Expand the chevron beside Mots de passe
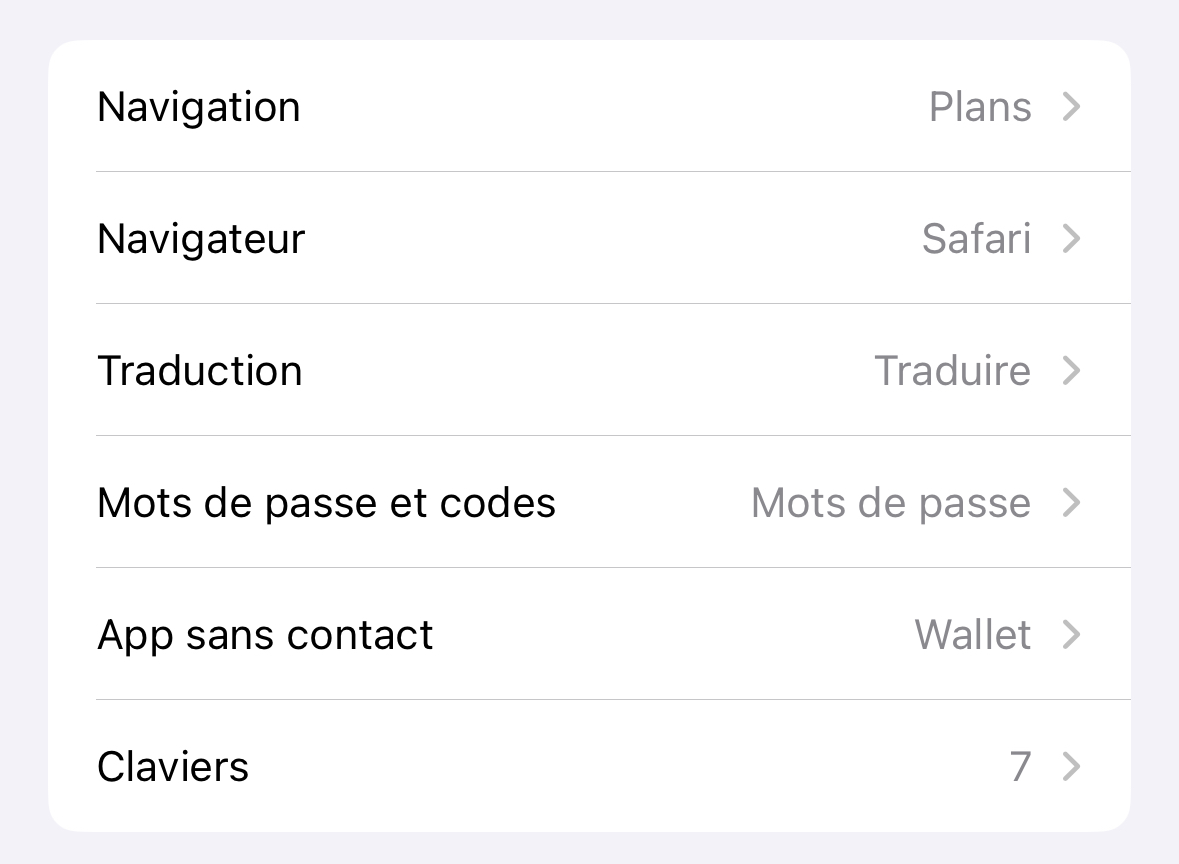The width and height of the screenshot is (1179, 864). click(1071, 503)
